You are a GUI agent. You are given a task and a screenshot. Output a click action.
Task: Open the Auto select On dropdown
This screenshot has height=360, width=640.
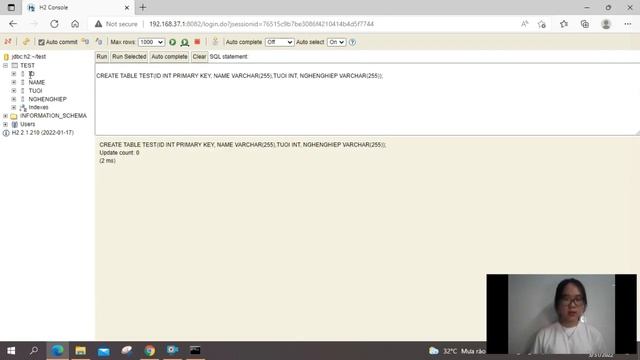[336, 42]
